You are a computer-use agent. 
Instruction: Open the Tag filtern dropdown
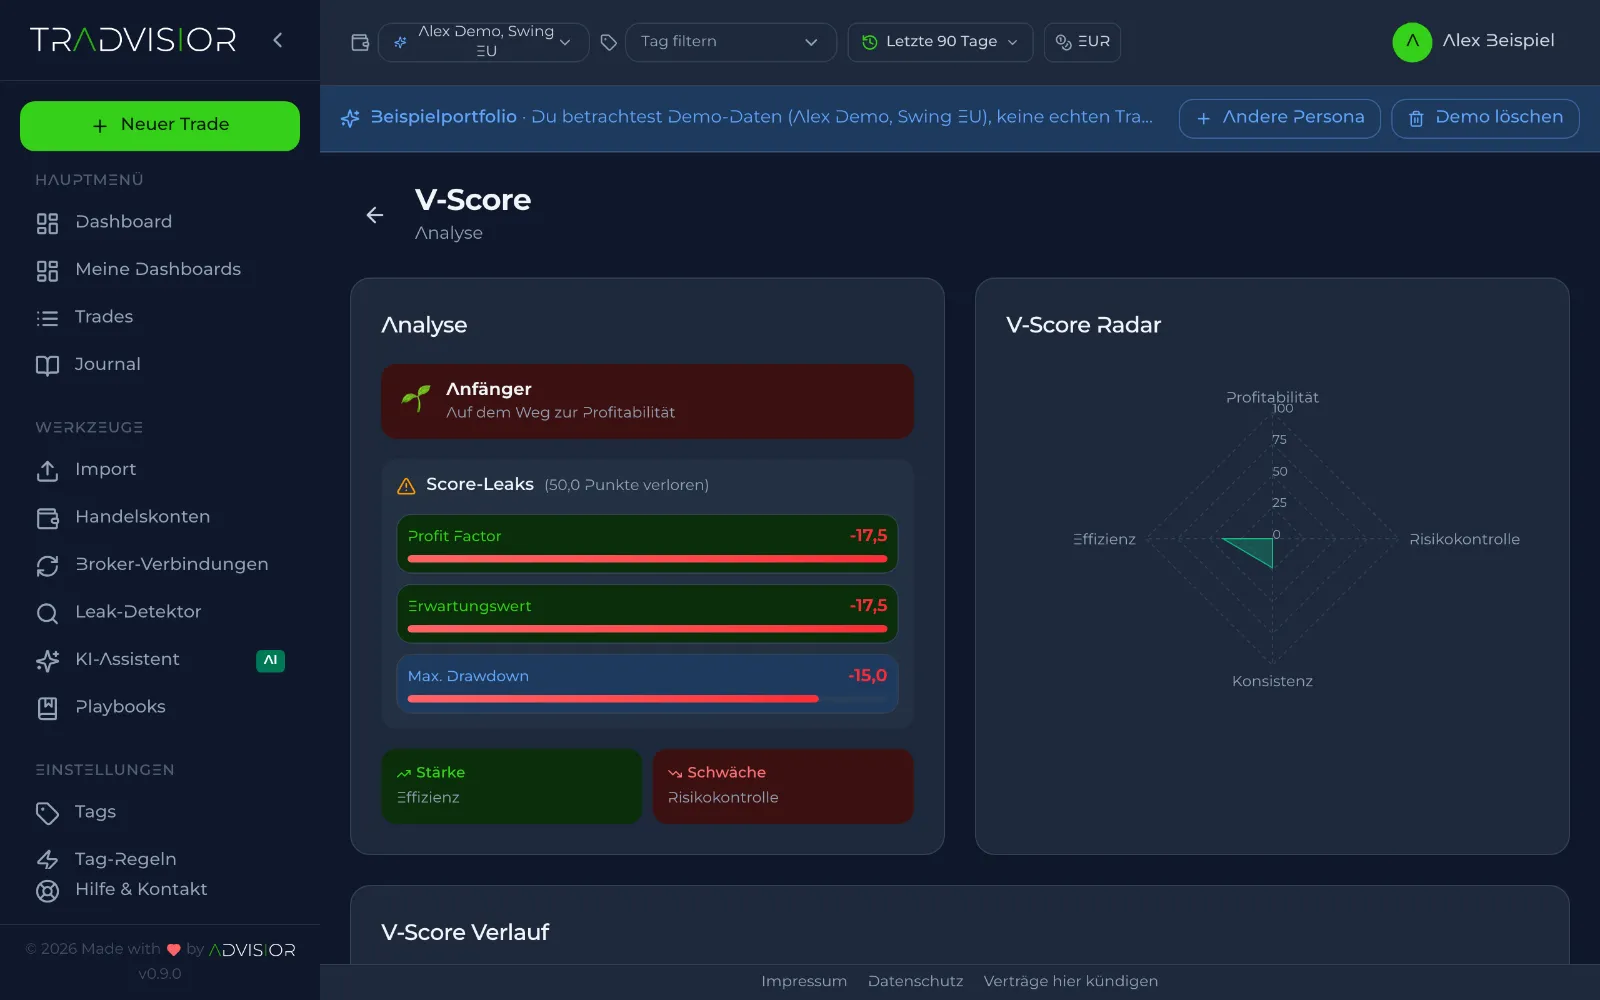click(x=730, y=42)
